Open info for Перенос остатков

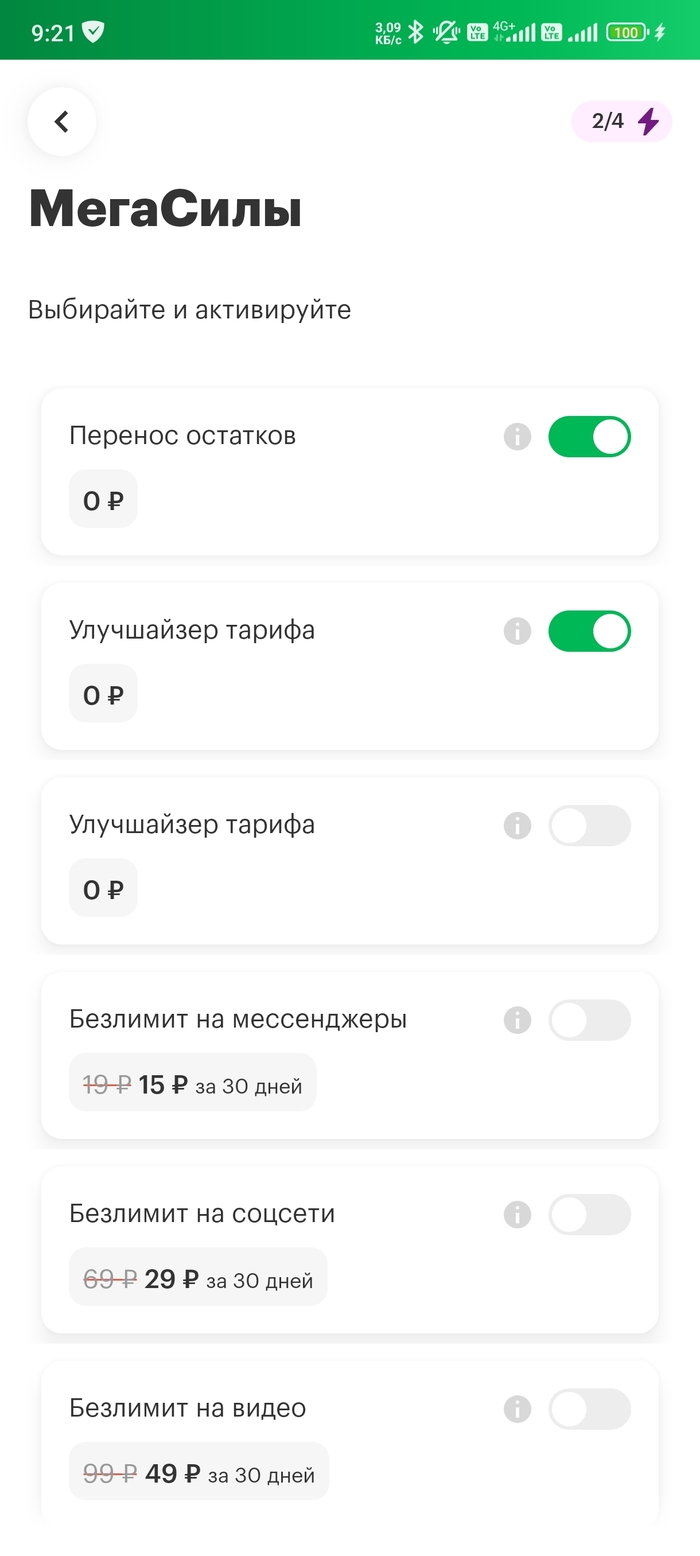[517, 436]
